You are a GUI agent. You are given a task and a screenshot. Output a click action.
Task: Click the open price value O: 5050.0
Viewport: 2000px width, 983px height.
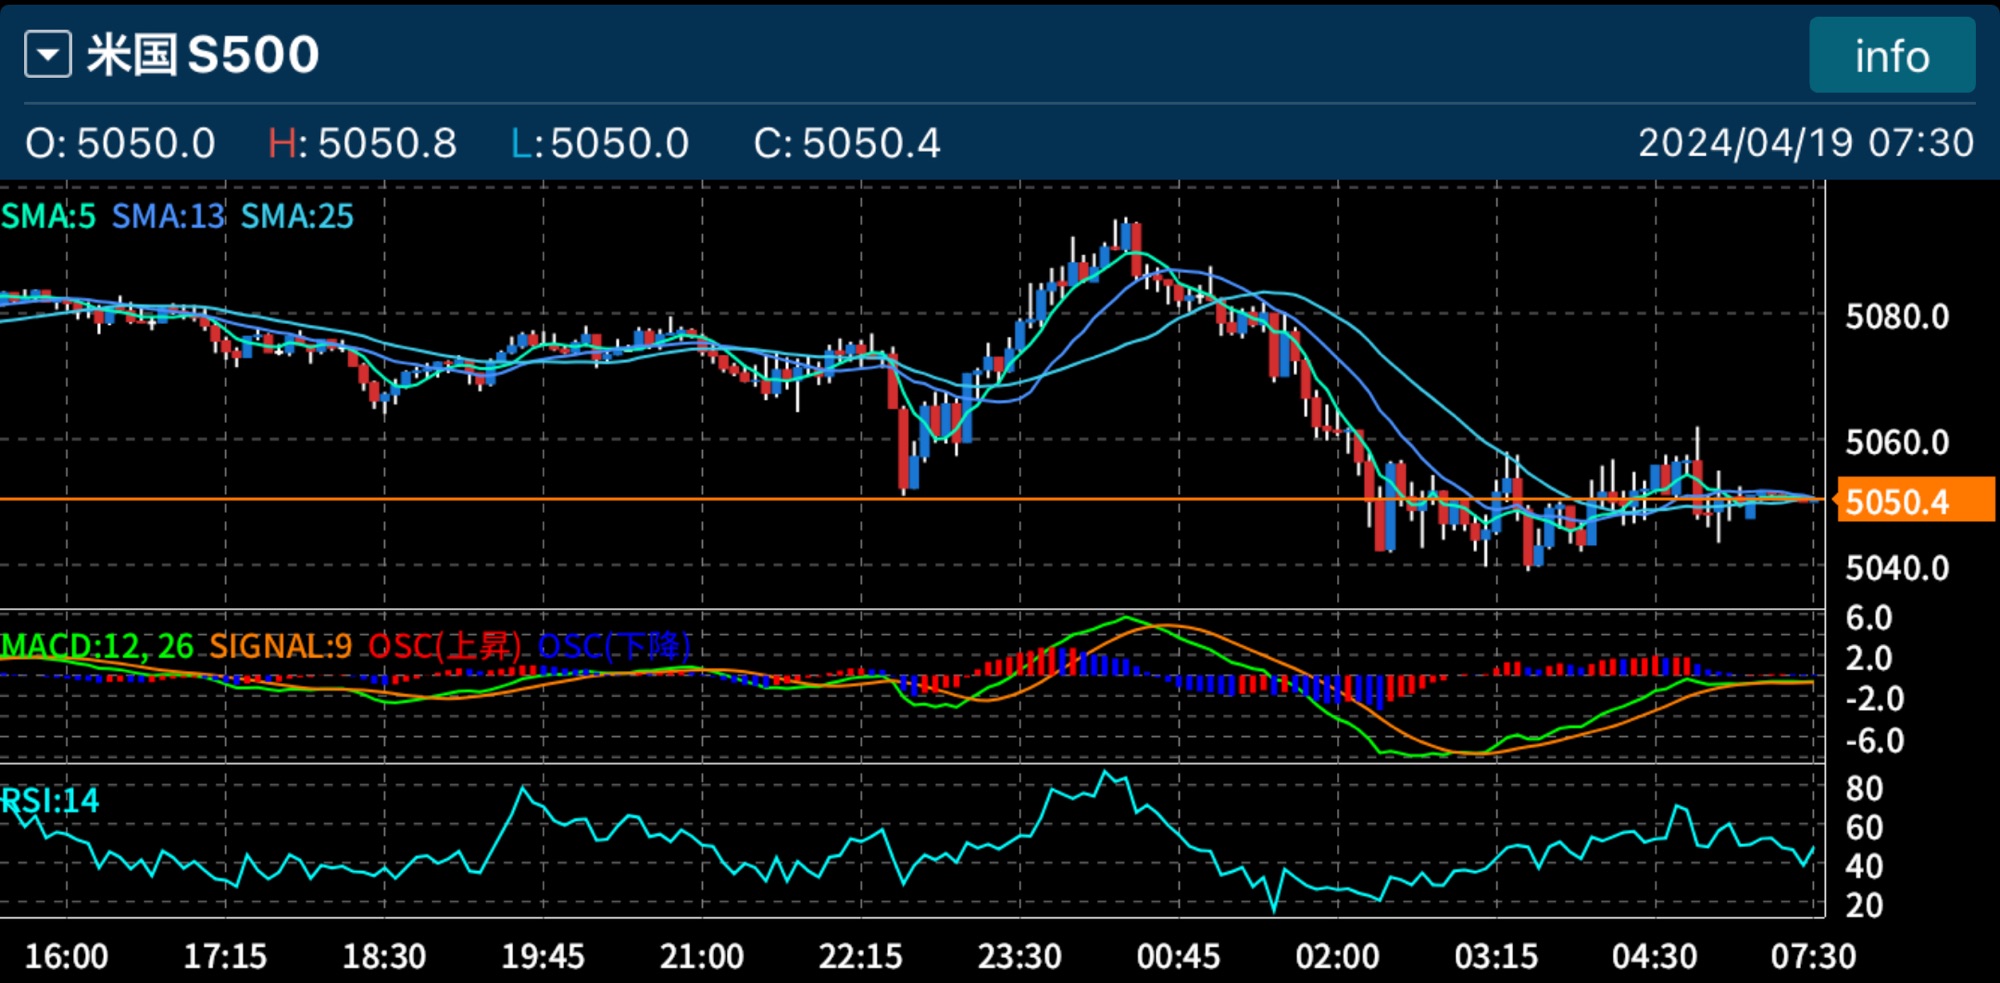click(120, 143)
